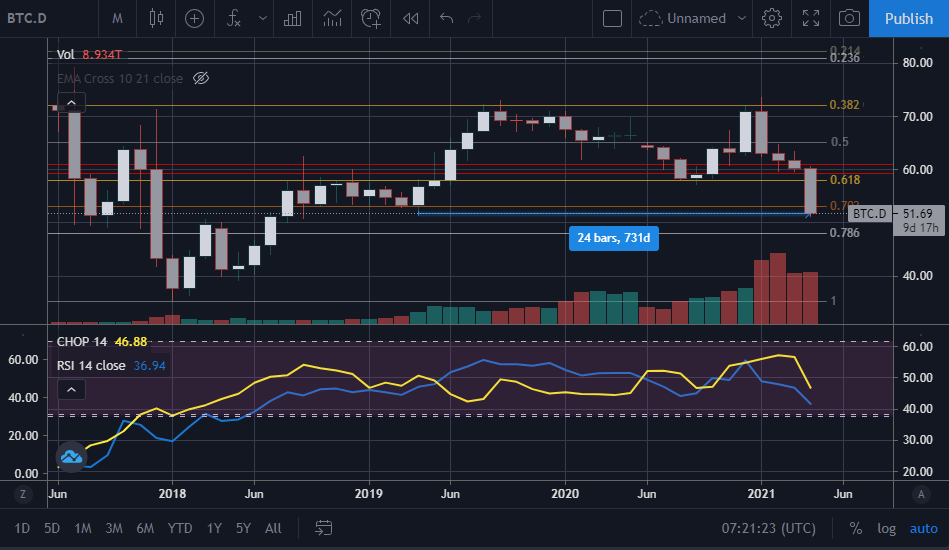
Task: Set the date range to 1Y
Action: click(214, 528)
